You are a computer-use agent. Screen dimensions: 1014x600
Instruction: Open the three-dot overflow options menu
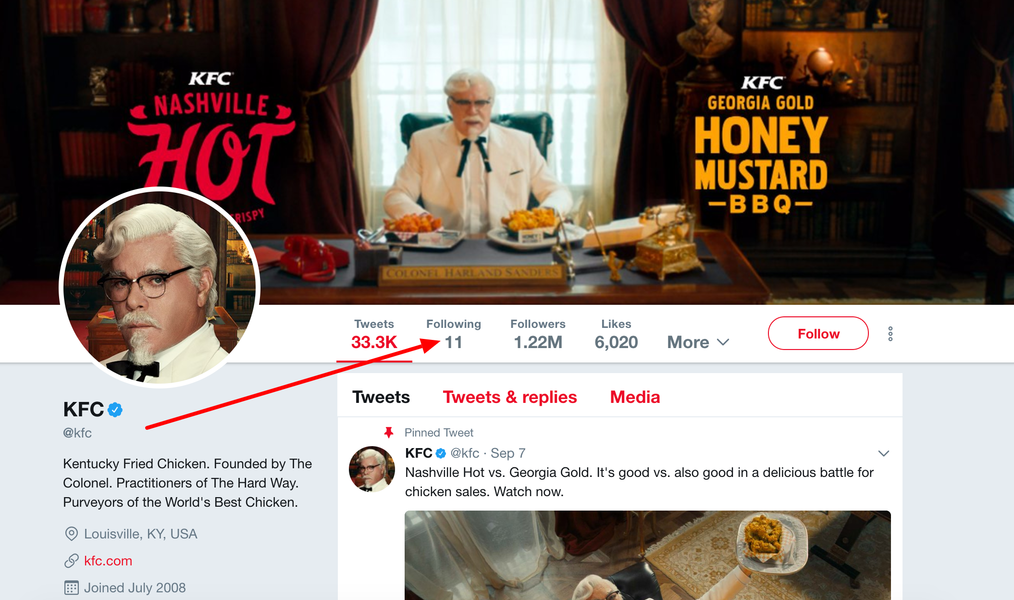(890, 334)
